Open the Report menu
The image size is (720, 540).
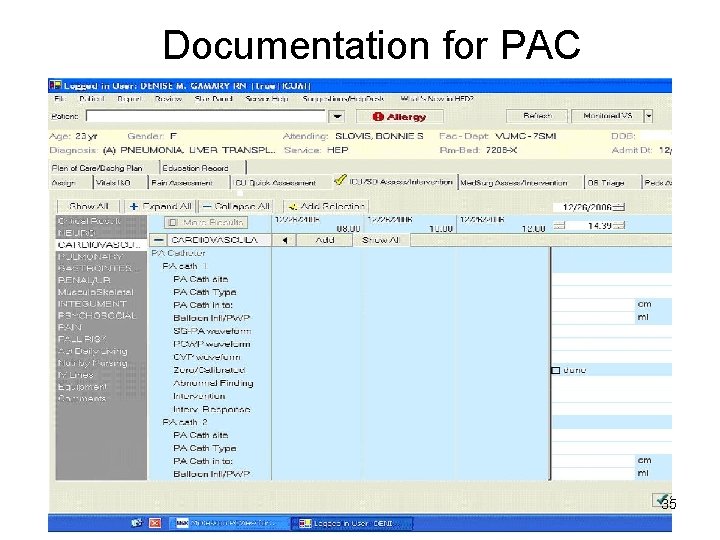click(x=129, y=99)
